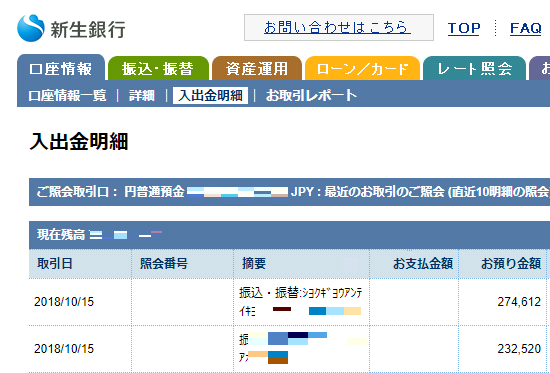Click the 現在残高 label
The width and height of the screenshot is (550, 373).
(61, 235)
